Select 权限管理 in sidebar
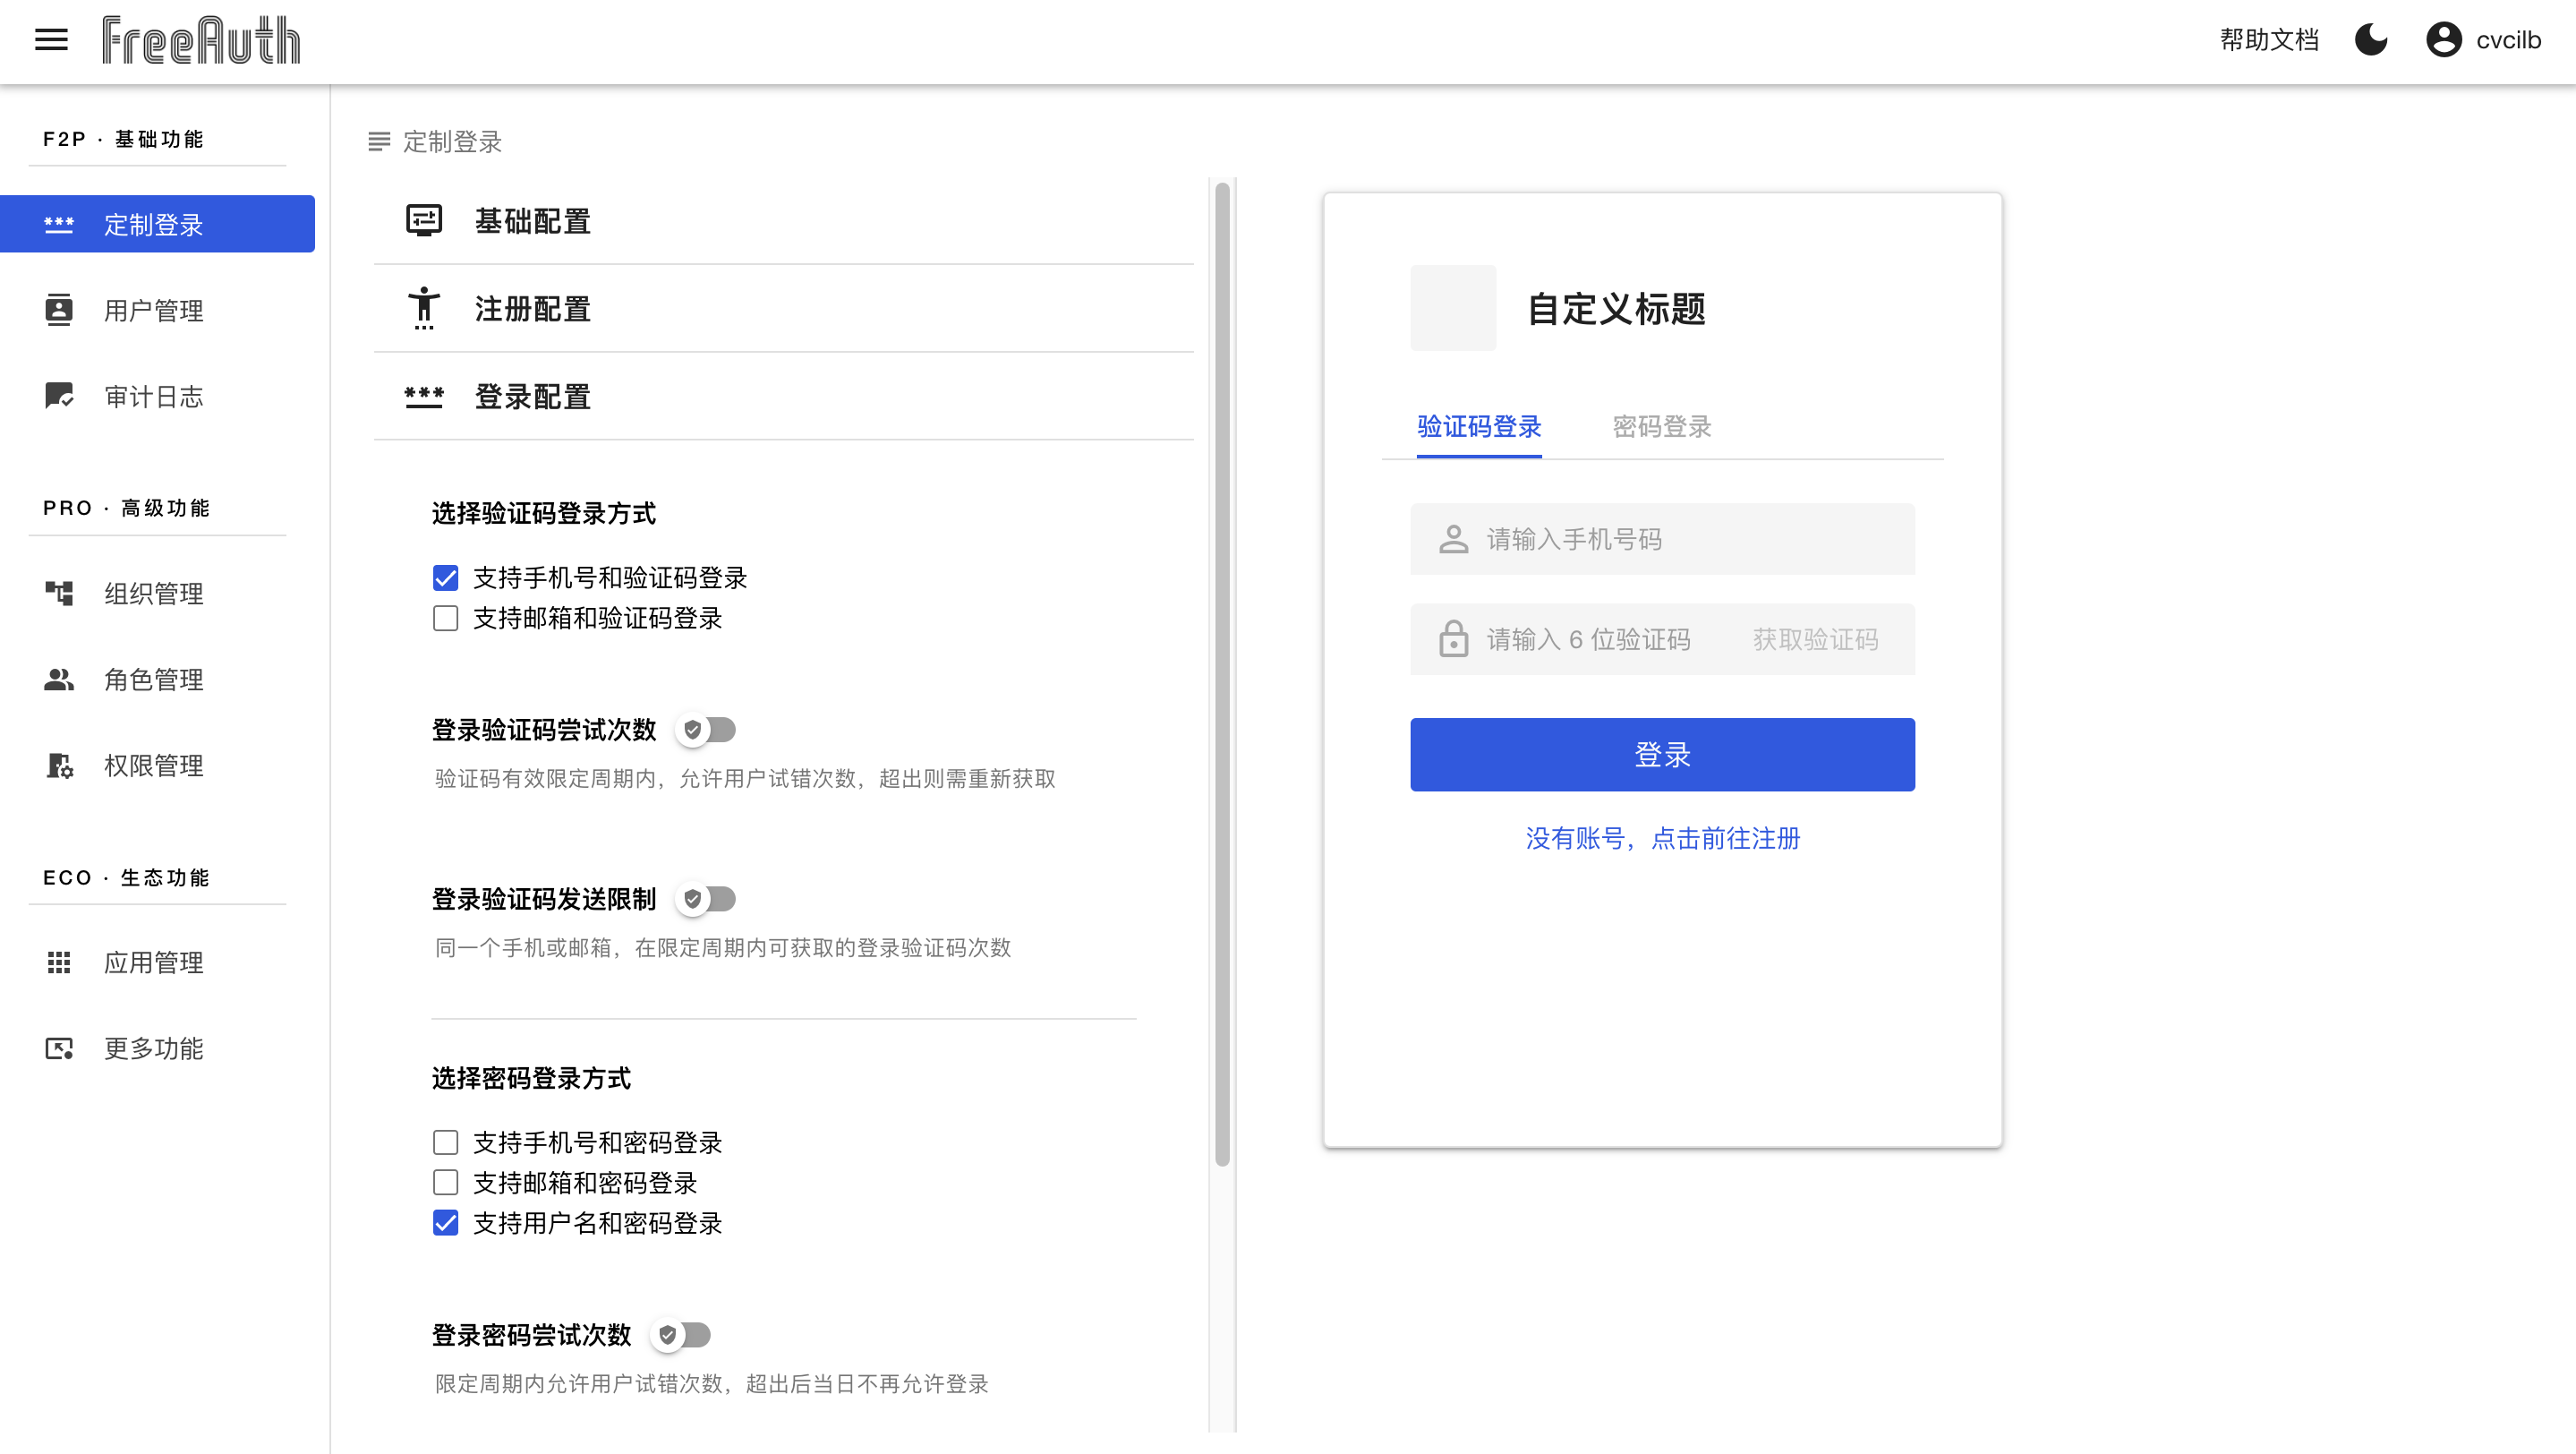The image size is (2576, 1454). pyautogui.click(x=157, y=765)
